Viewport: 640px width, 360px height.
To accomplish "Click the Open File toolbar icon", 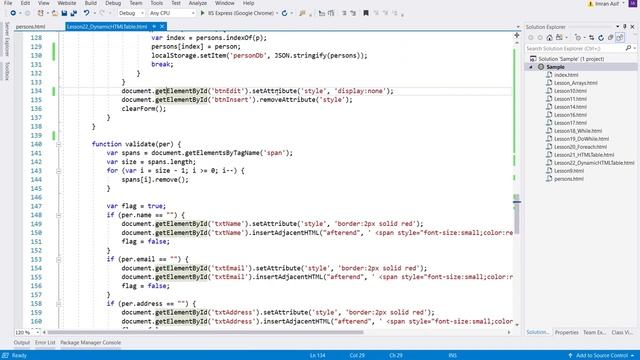I will (x=55, y=13).
